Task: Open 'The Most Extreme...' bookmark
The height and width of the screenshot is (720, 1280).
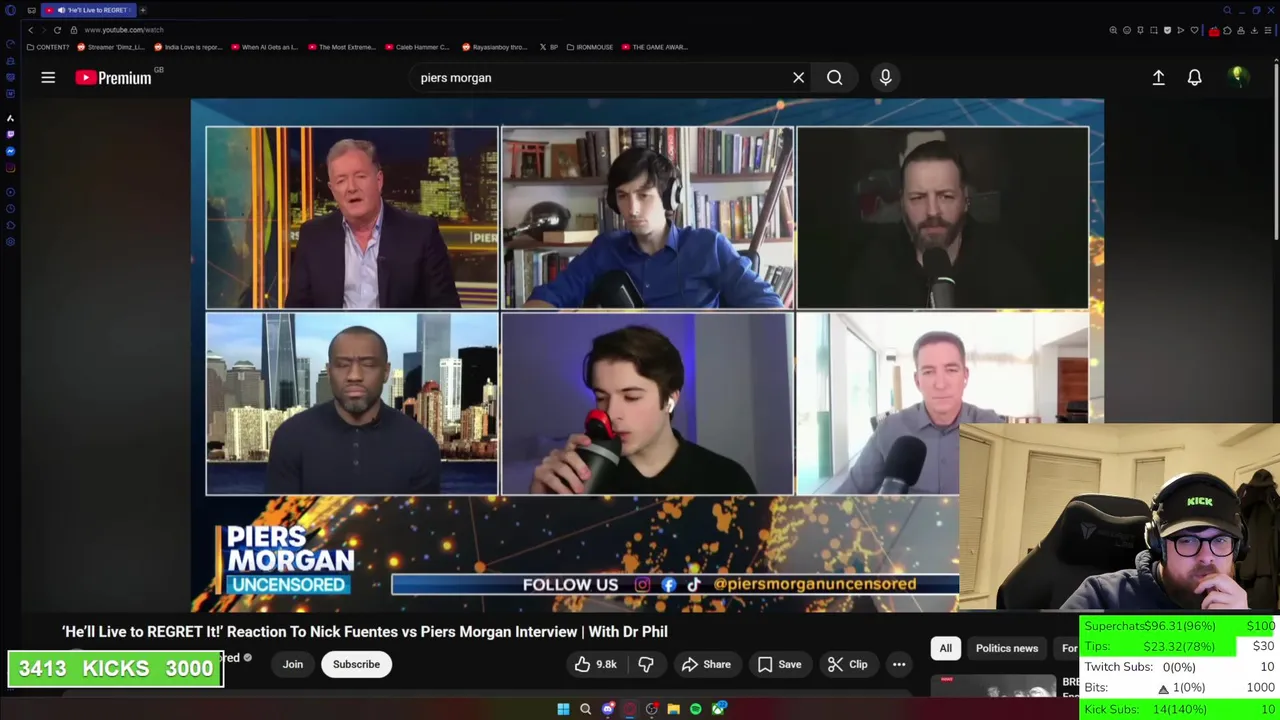Action: 342,47
